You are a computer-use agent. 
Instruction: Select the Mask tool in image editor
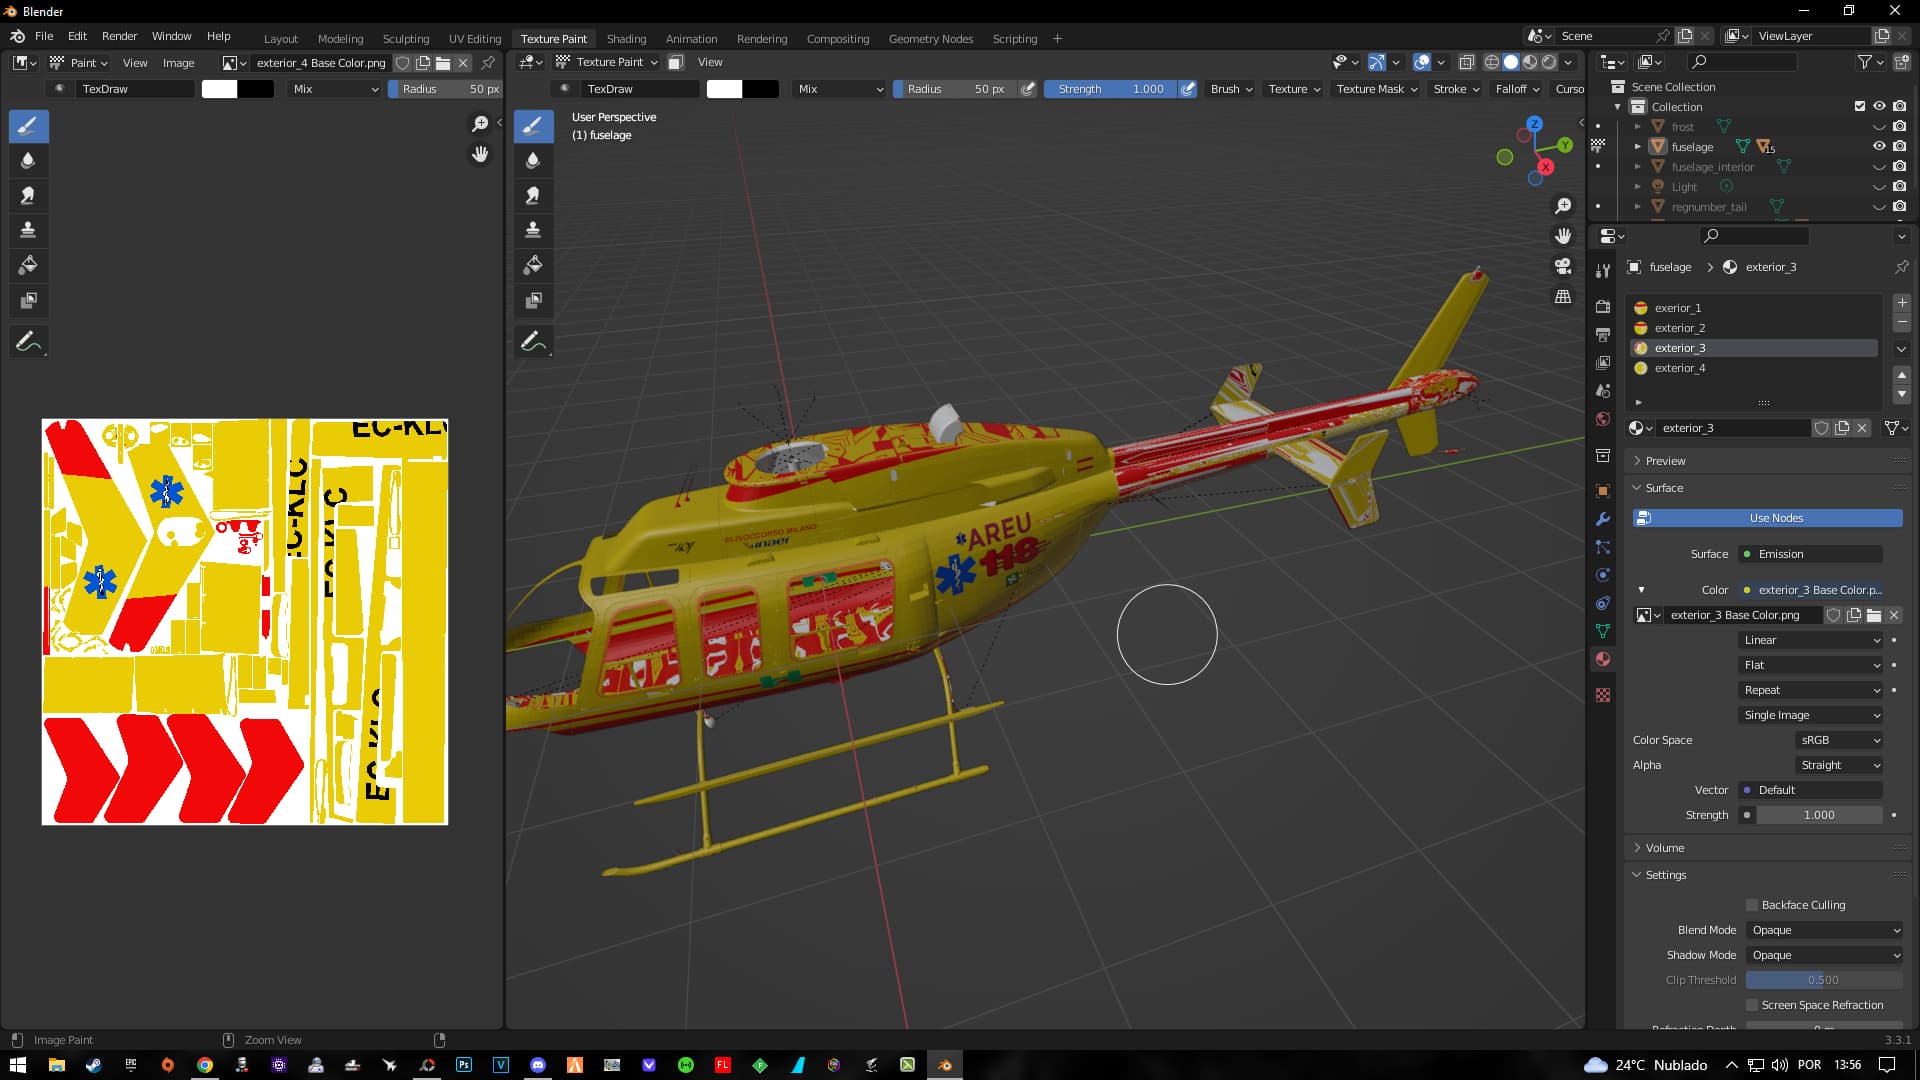point(28,300)
